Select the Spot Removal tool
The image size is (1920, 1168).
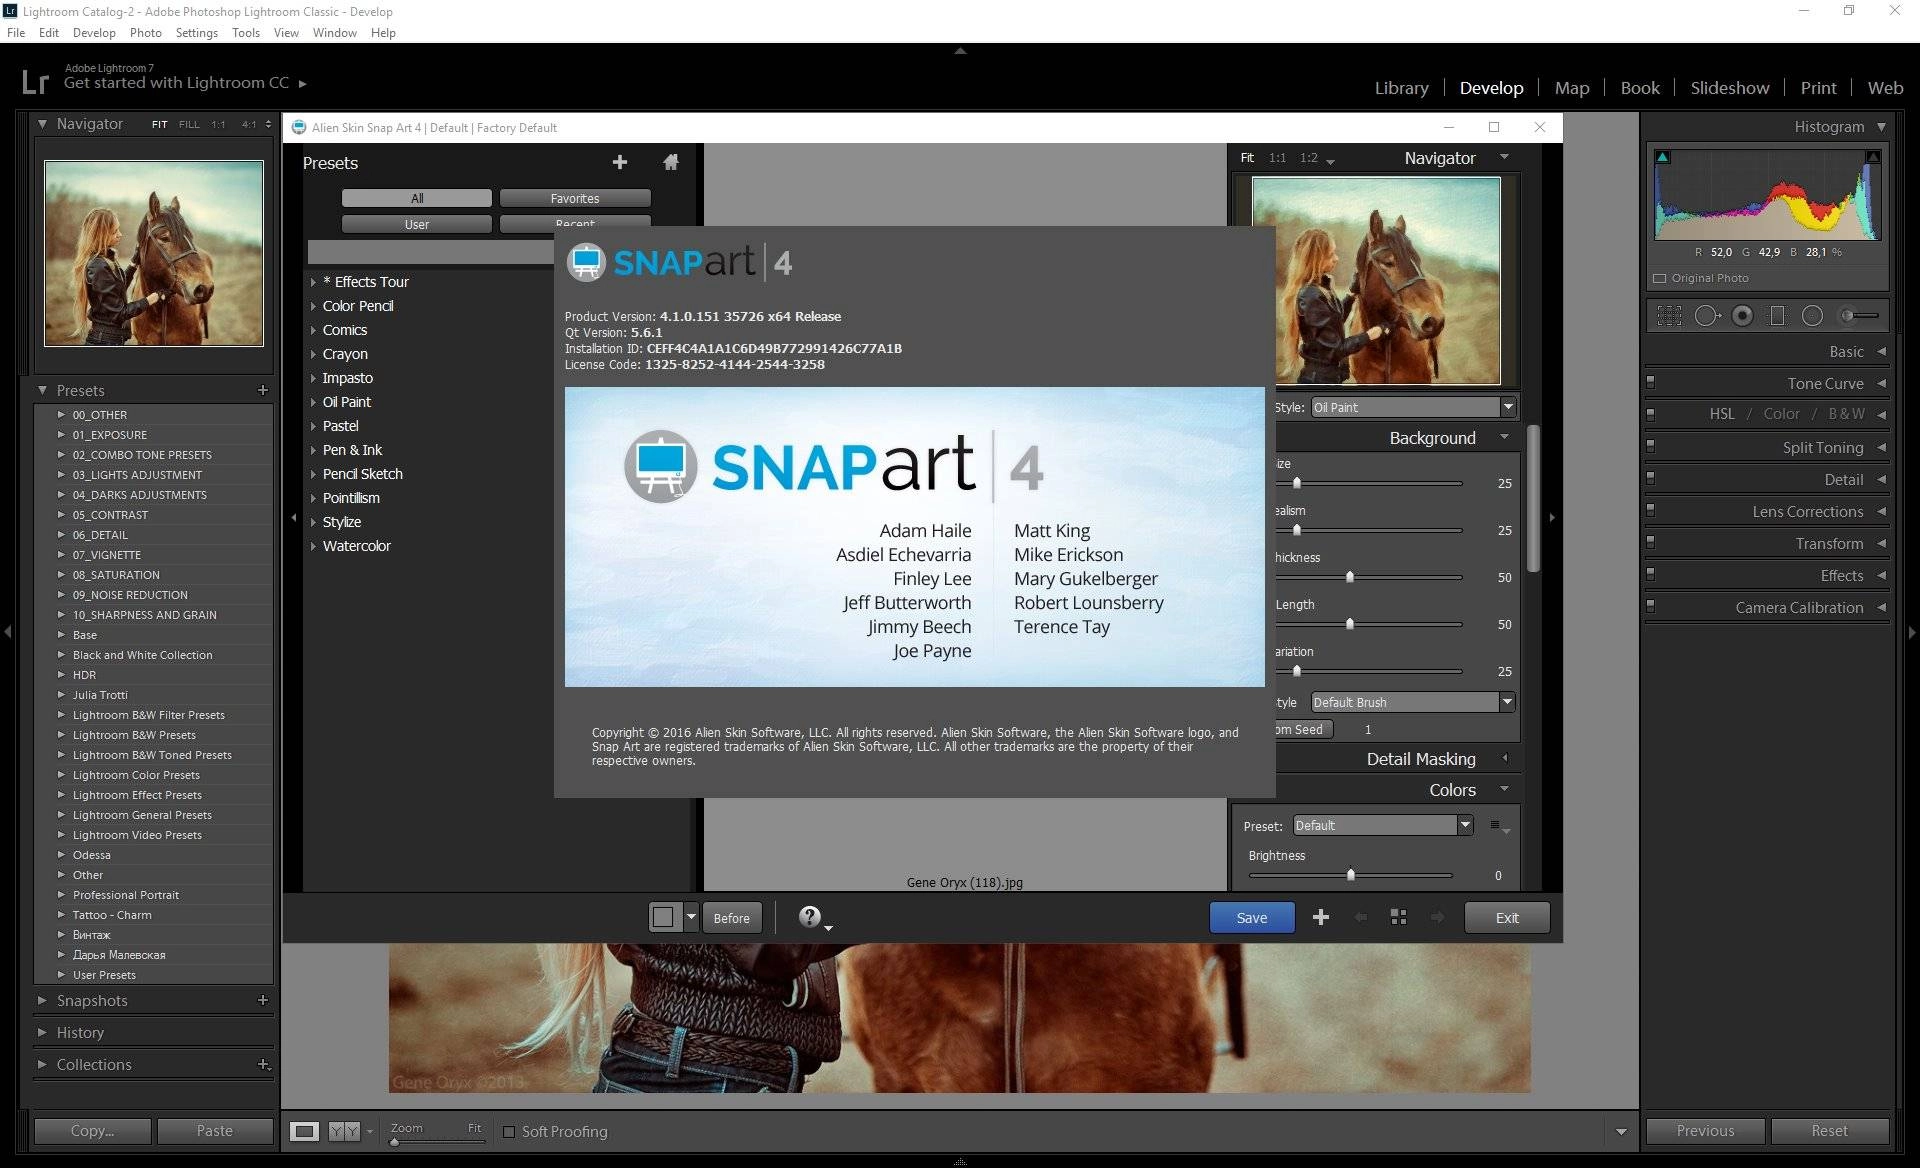1707,316
